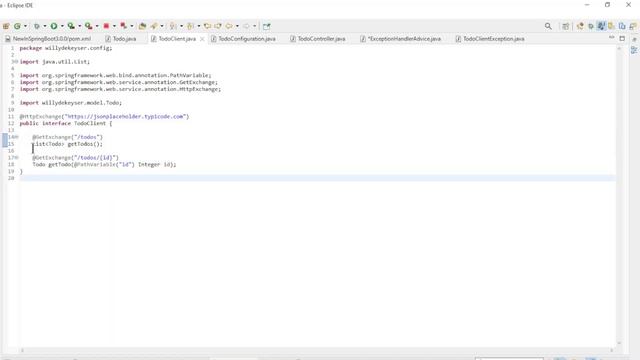Click the vertical scrollbar down arrow
This screenshot has width=640, height=360.
(619, 343)
